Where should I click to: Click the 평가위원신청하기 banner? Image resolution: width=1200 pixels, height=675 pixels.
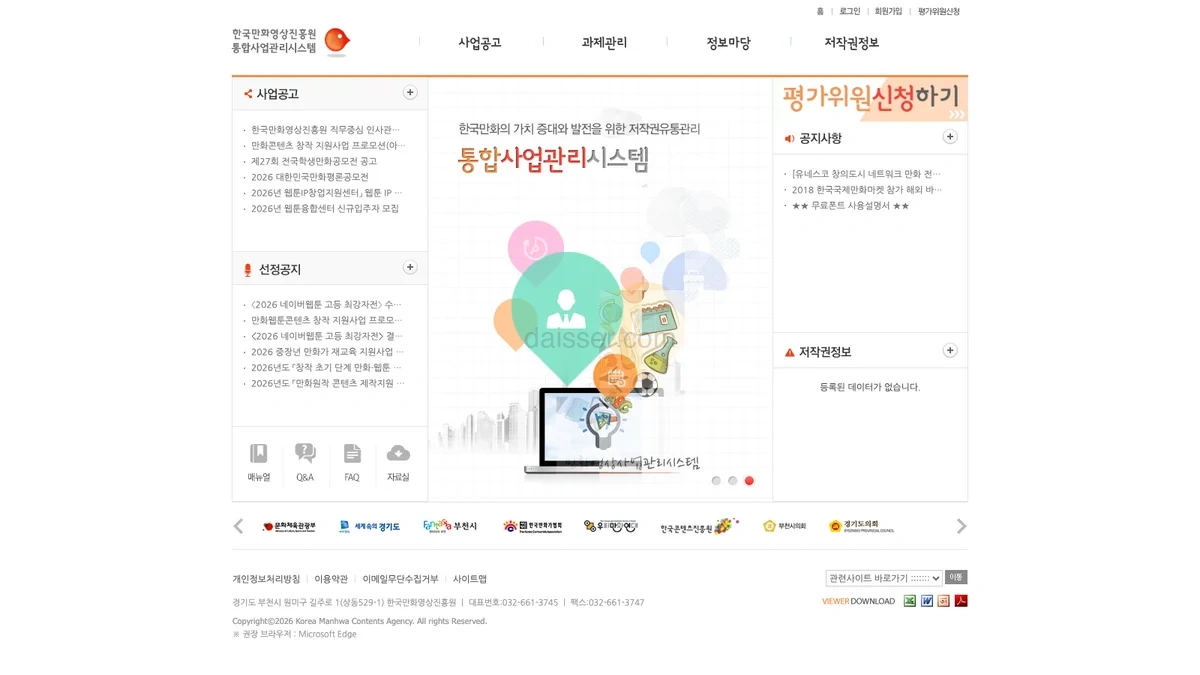(x=870, y=99)
